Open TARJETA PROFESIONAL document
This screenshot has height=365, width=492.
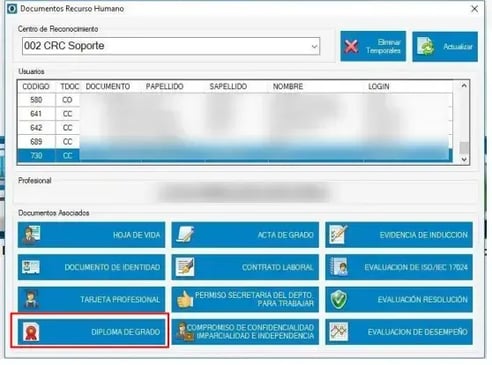91,299
